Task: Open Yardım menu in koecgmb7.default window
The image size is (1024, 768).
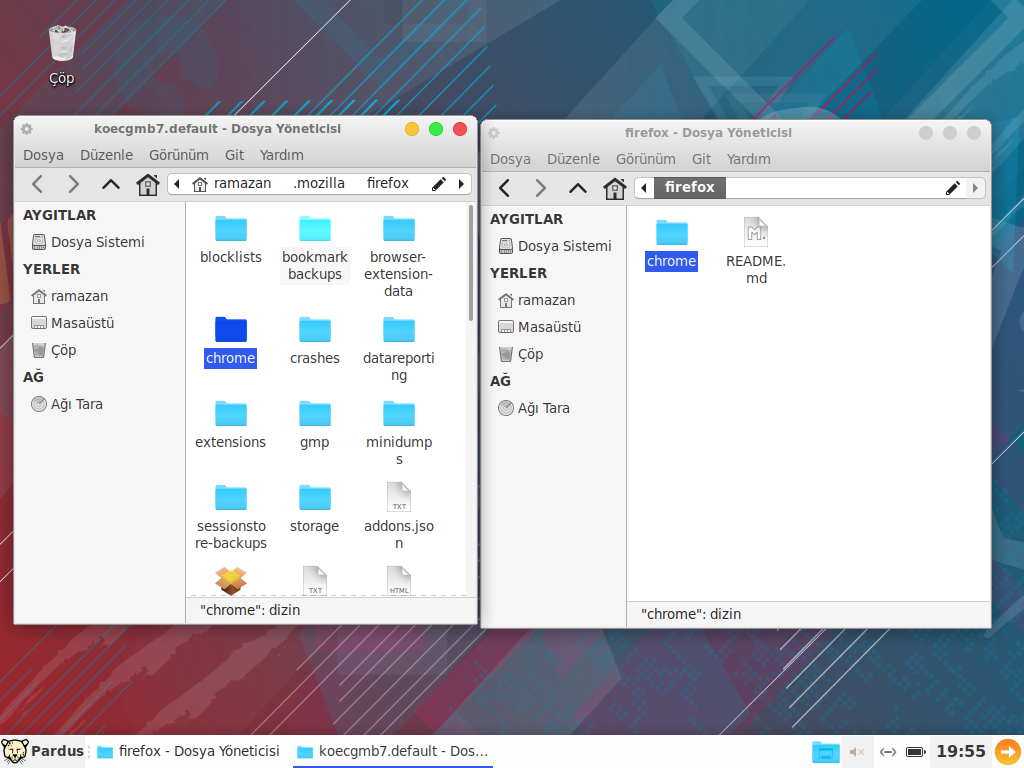Action: (281, 155)
